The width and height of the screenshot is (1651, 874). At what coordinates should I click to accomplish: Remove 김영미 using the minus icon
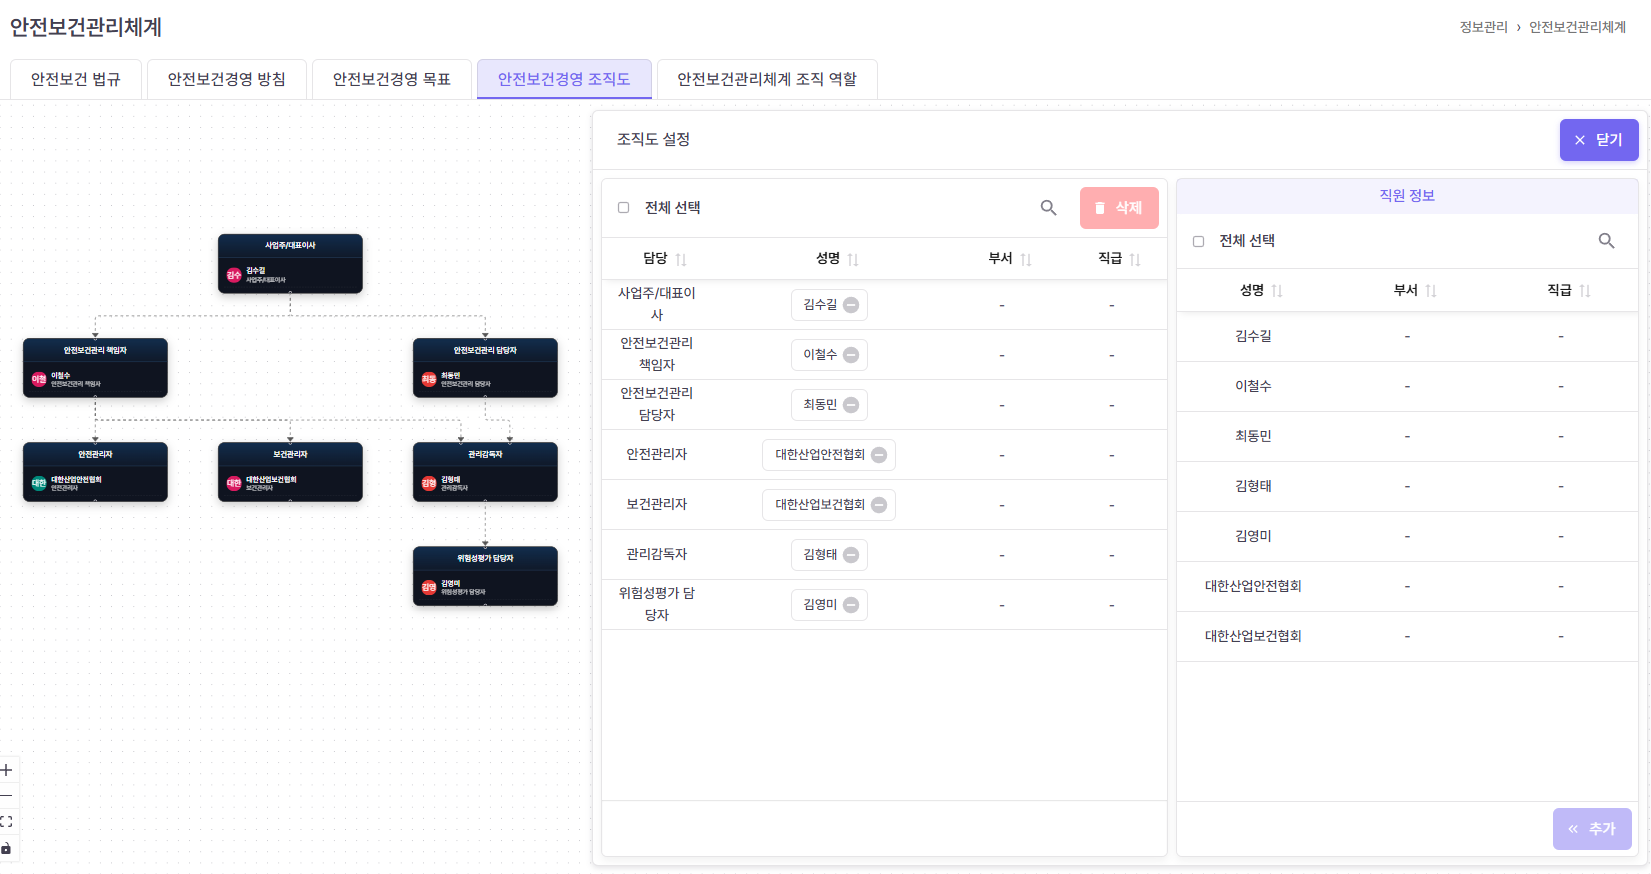point(851,605)
